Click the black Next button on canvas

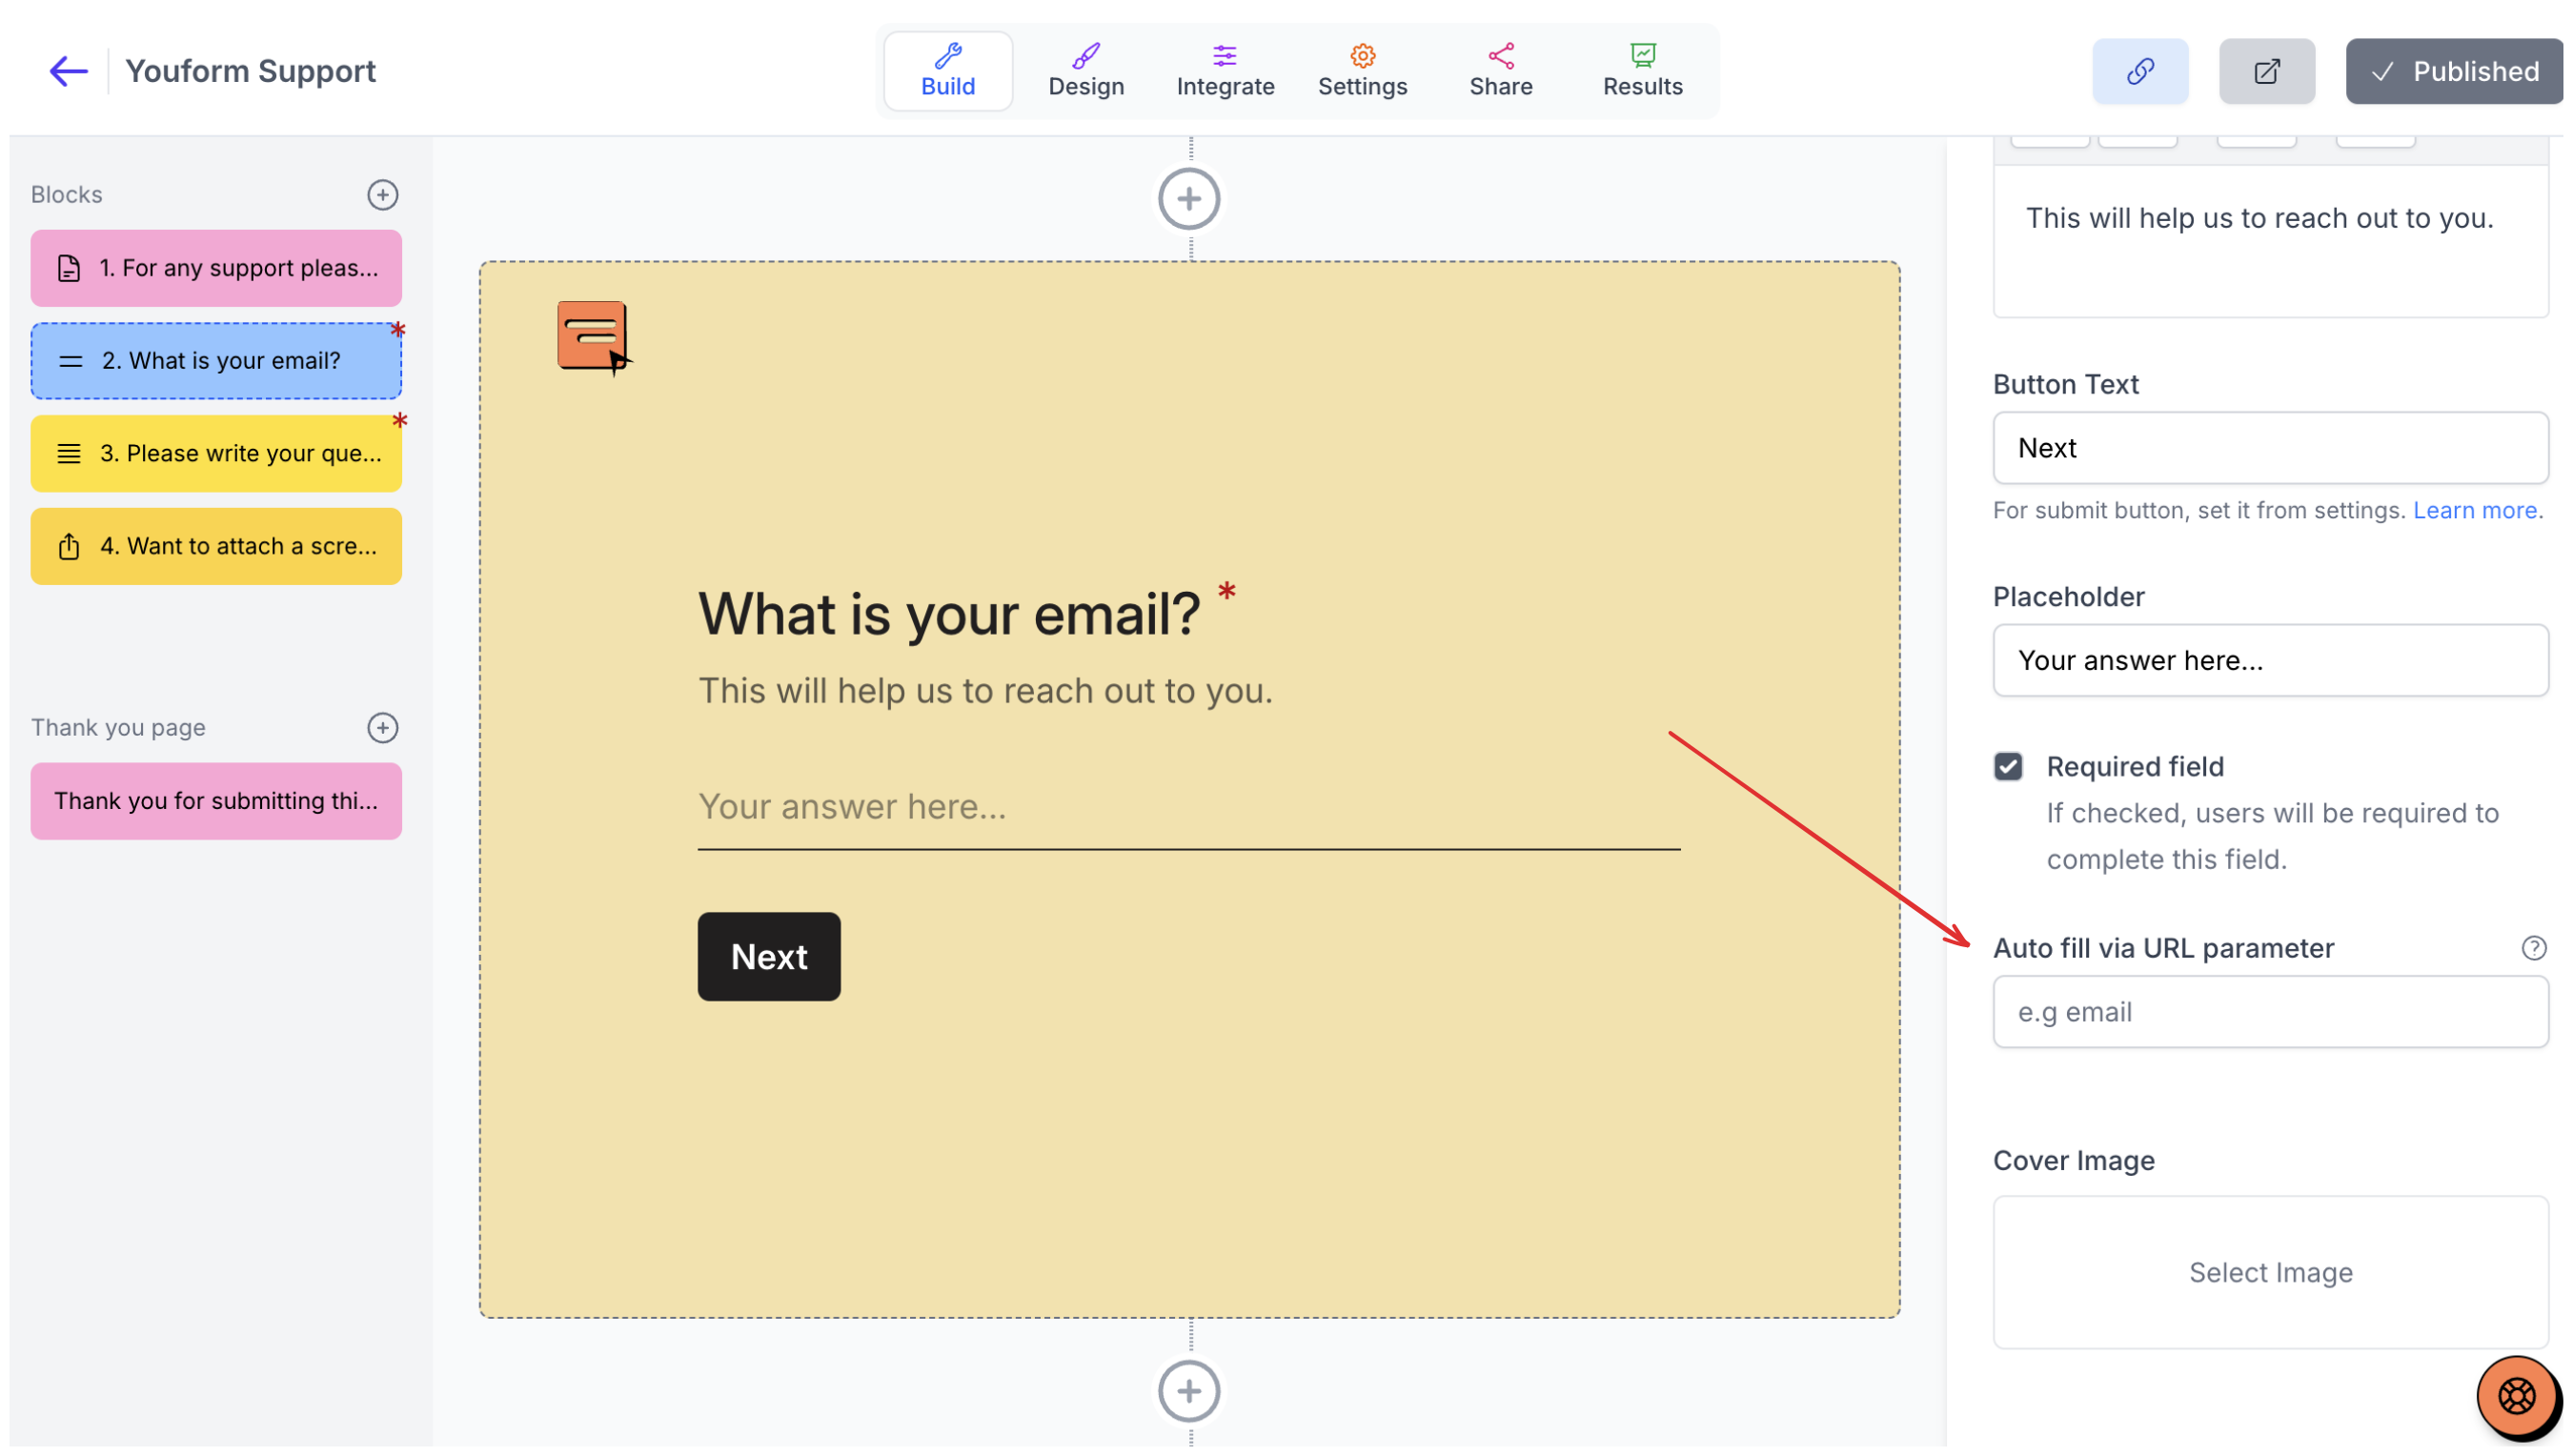(768, 957)
